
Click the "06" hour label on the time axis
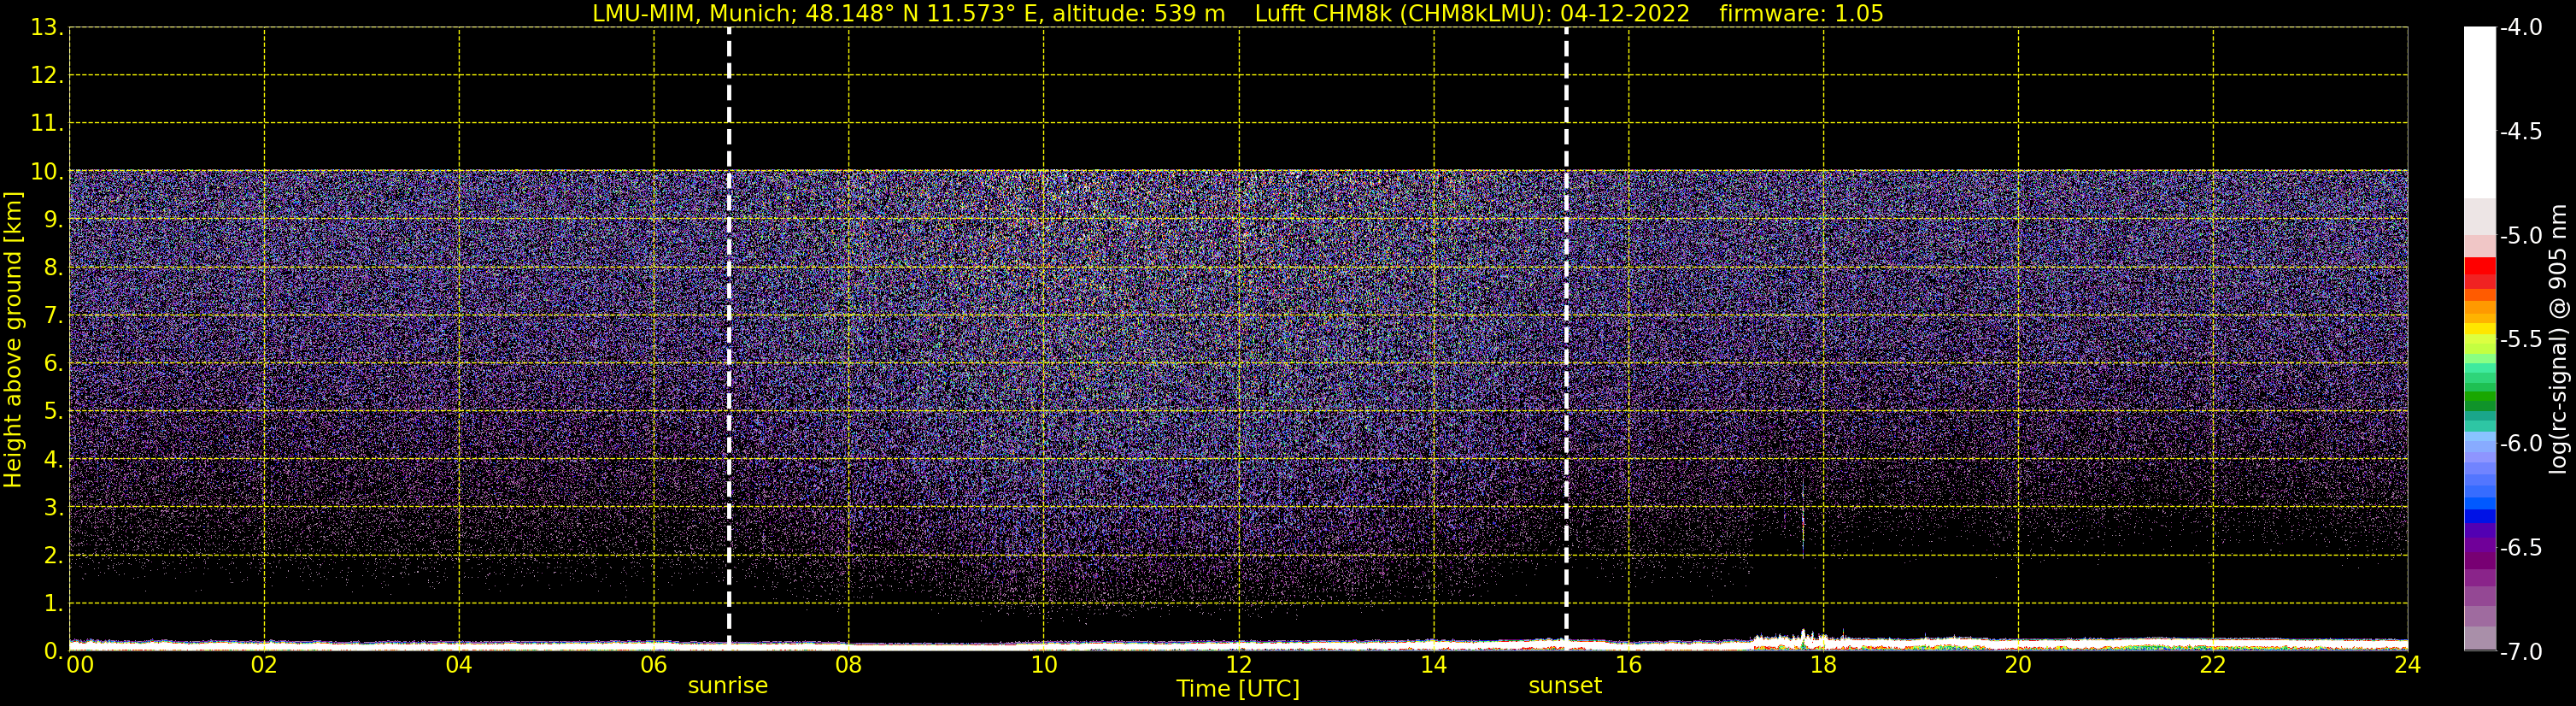(x=654, y=665)
